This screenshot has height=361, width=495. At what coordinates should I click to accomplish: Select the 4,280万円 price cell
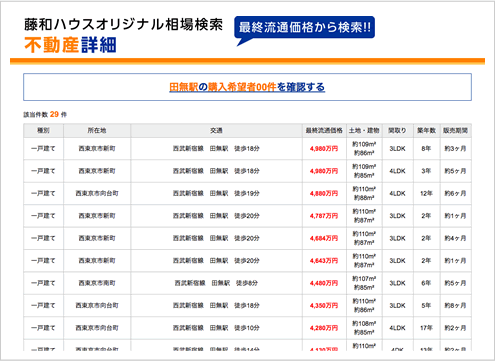(x=324, y=328)
